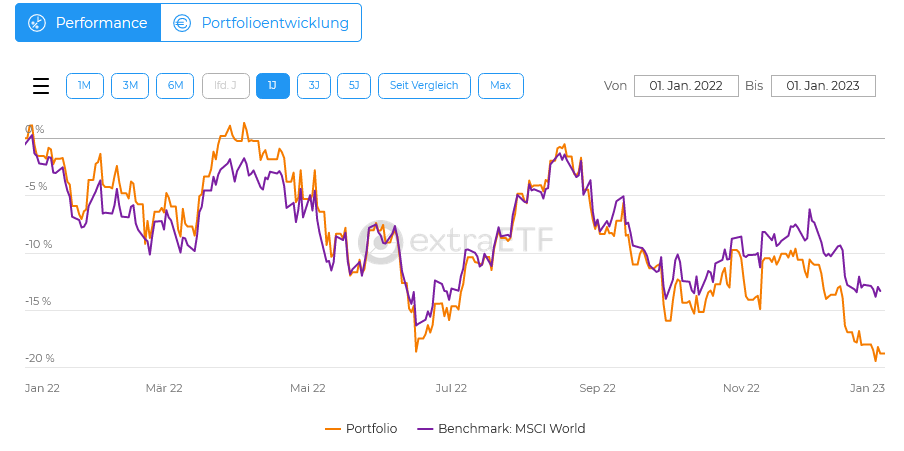
Task: Switch to the Performance tab
Action: 88,23
